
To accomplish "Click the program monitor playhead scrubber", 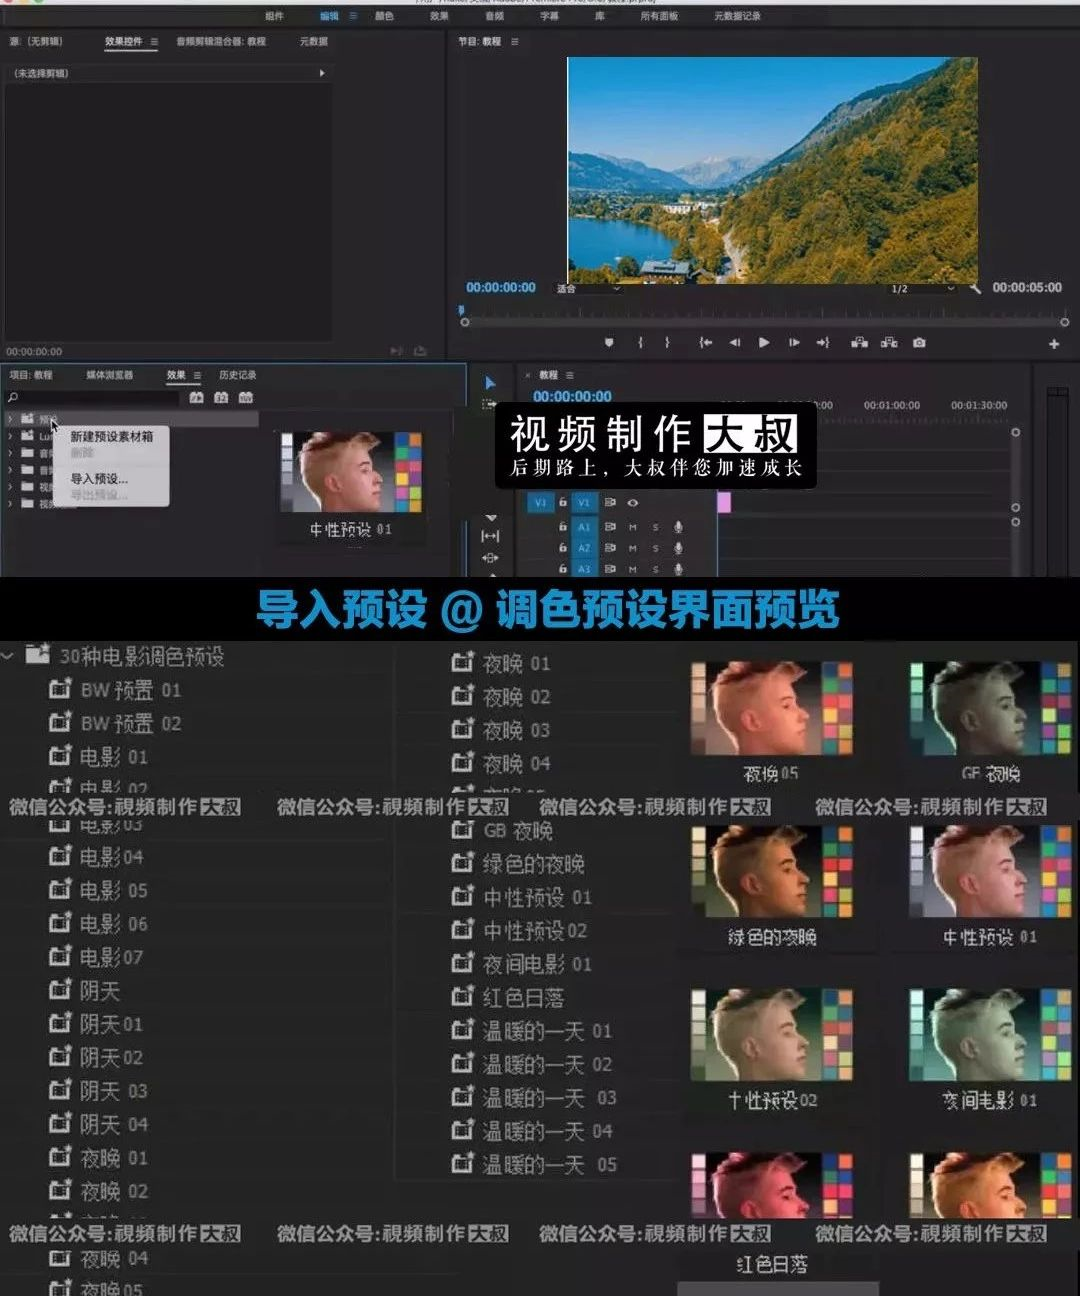I will [463, 312].
